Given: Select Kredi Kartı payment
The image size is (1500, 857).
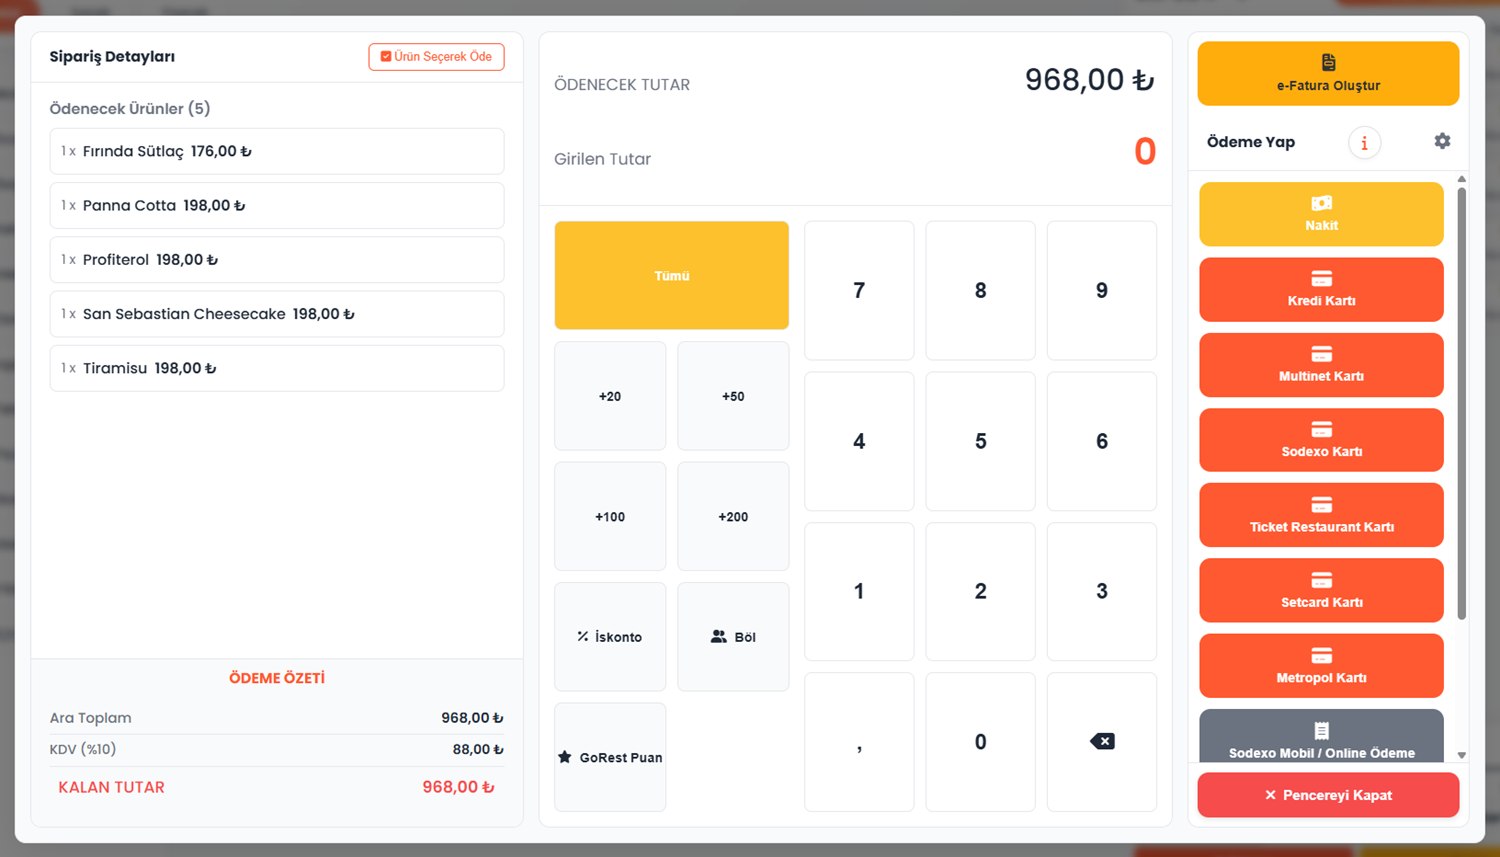Looking at the screenshot, I should tap(1321, 289).
